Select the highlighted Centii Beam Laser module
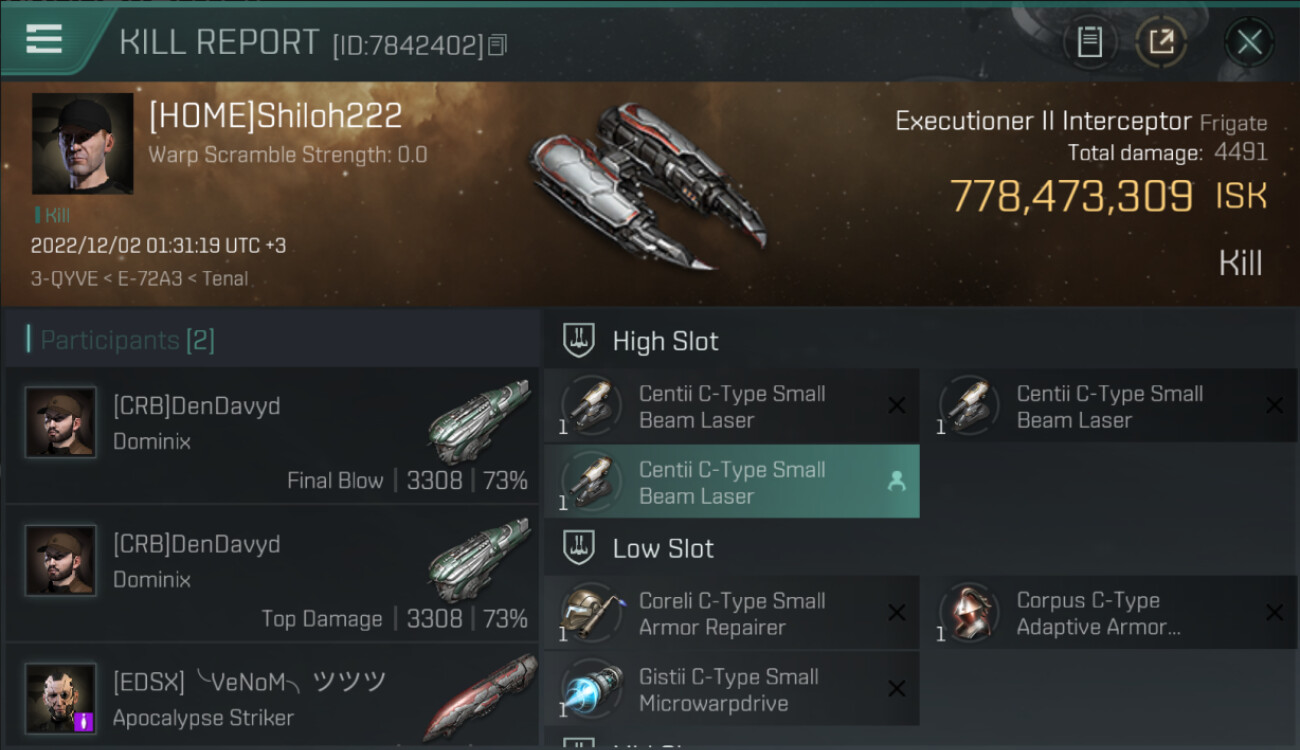This screenshot has width=1300, height=750. pos(732,481)
